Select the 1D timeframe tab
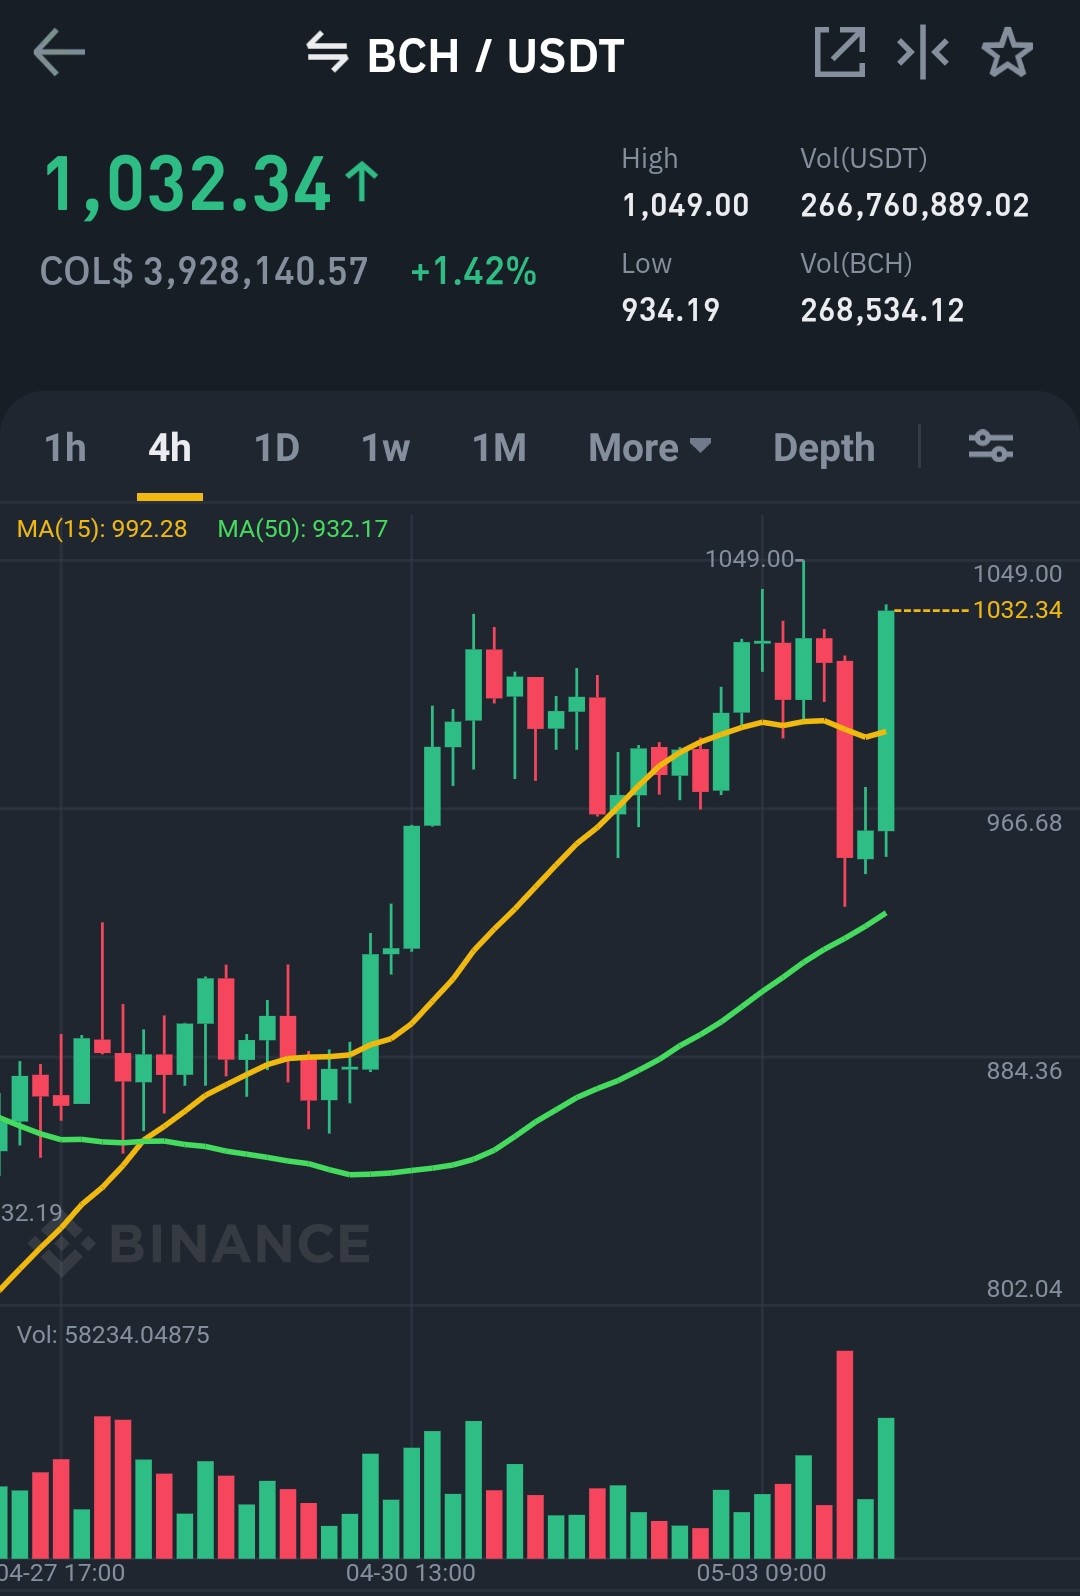The height and width of the screenshot is (1596, 1080). [277, 447]
